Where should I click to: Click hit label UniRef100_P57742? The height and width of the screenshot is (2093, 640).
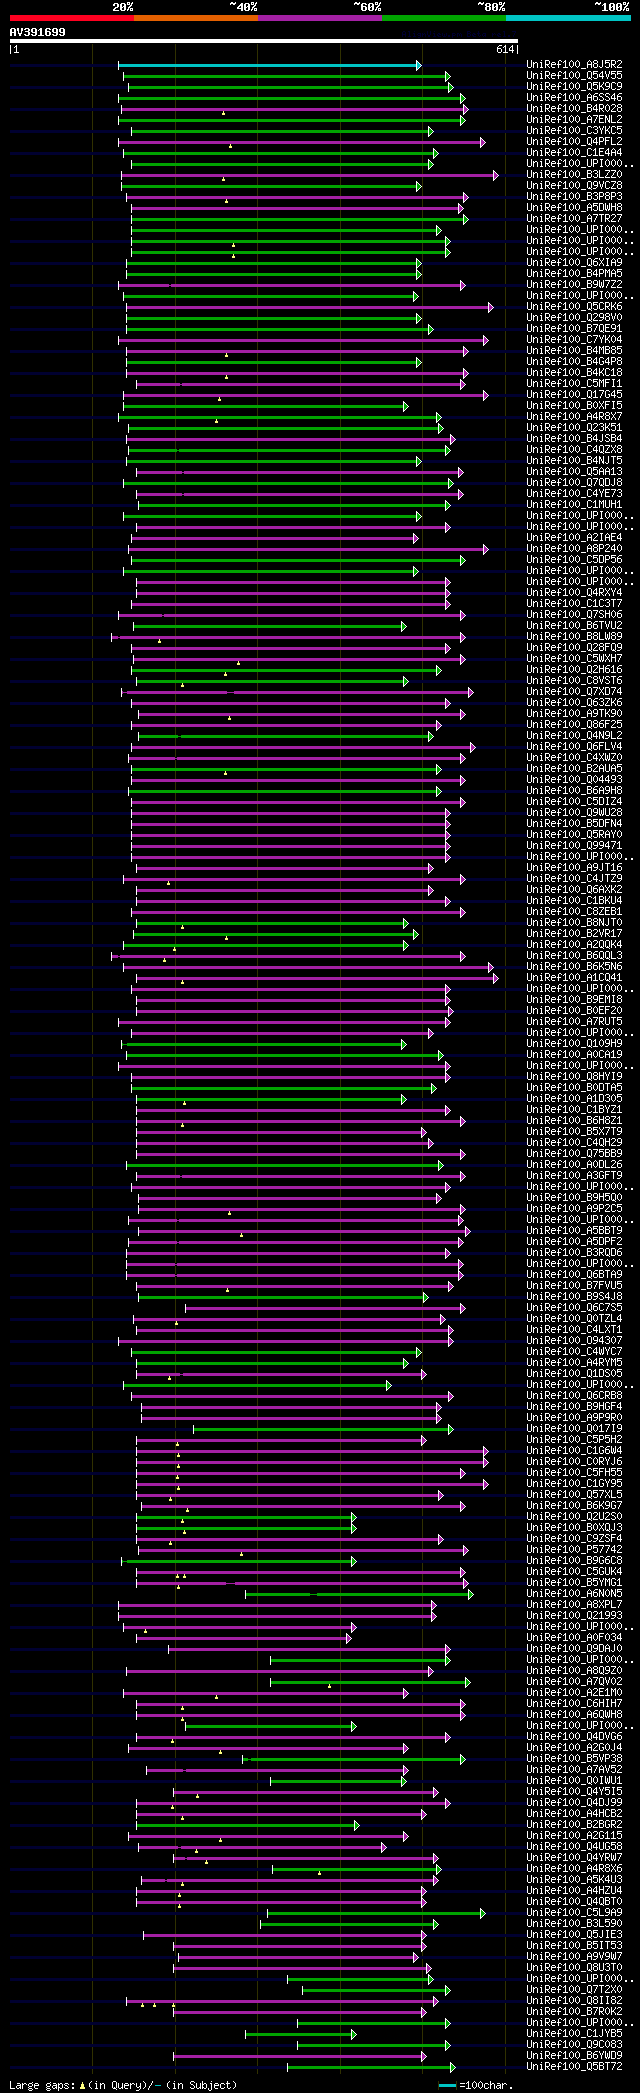point(574,1550)
